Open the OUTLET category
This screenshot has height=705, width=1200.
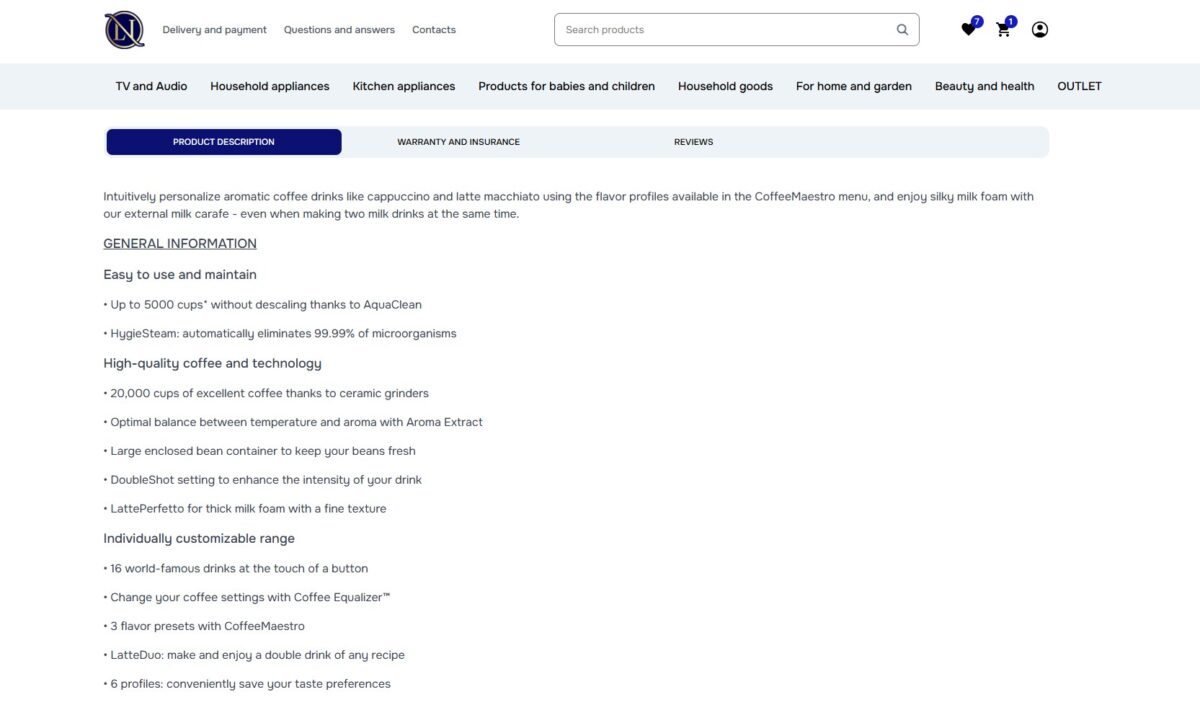tap(1079, 86)
